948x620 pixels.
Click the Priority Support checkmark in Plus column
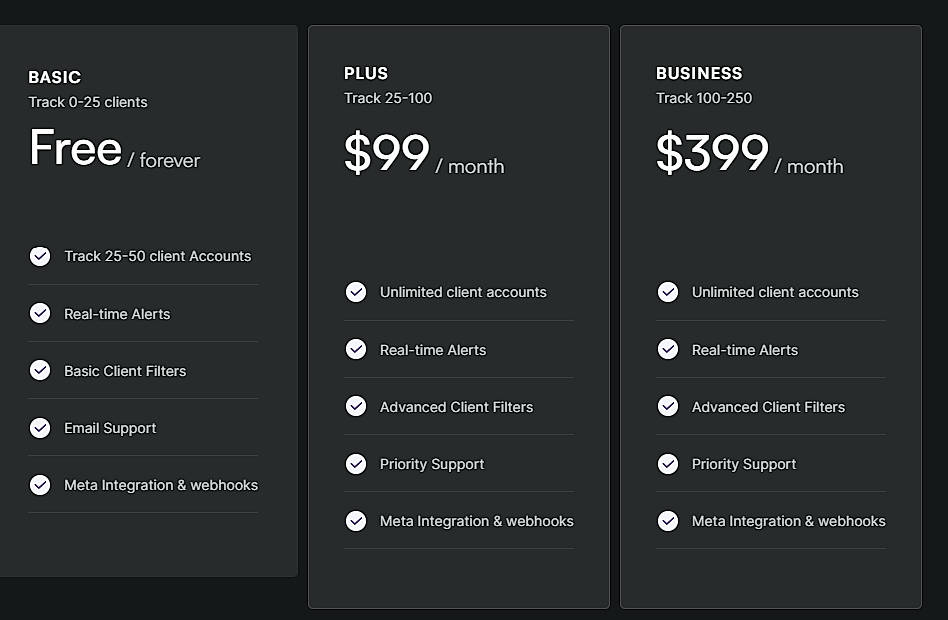pos(356,464)
